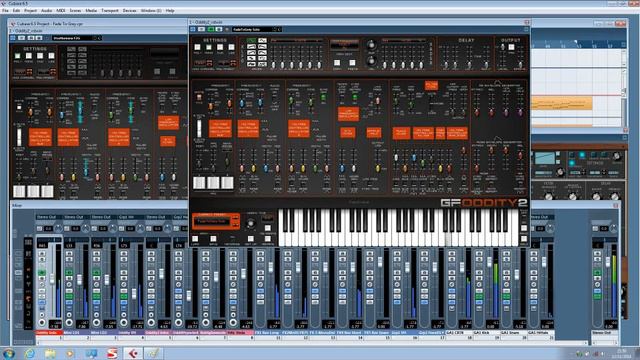Click the left white button under the center display

click(x=337, y=63)
